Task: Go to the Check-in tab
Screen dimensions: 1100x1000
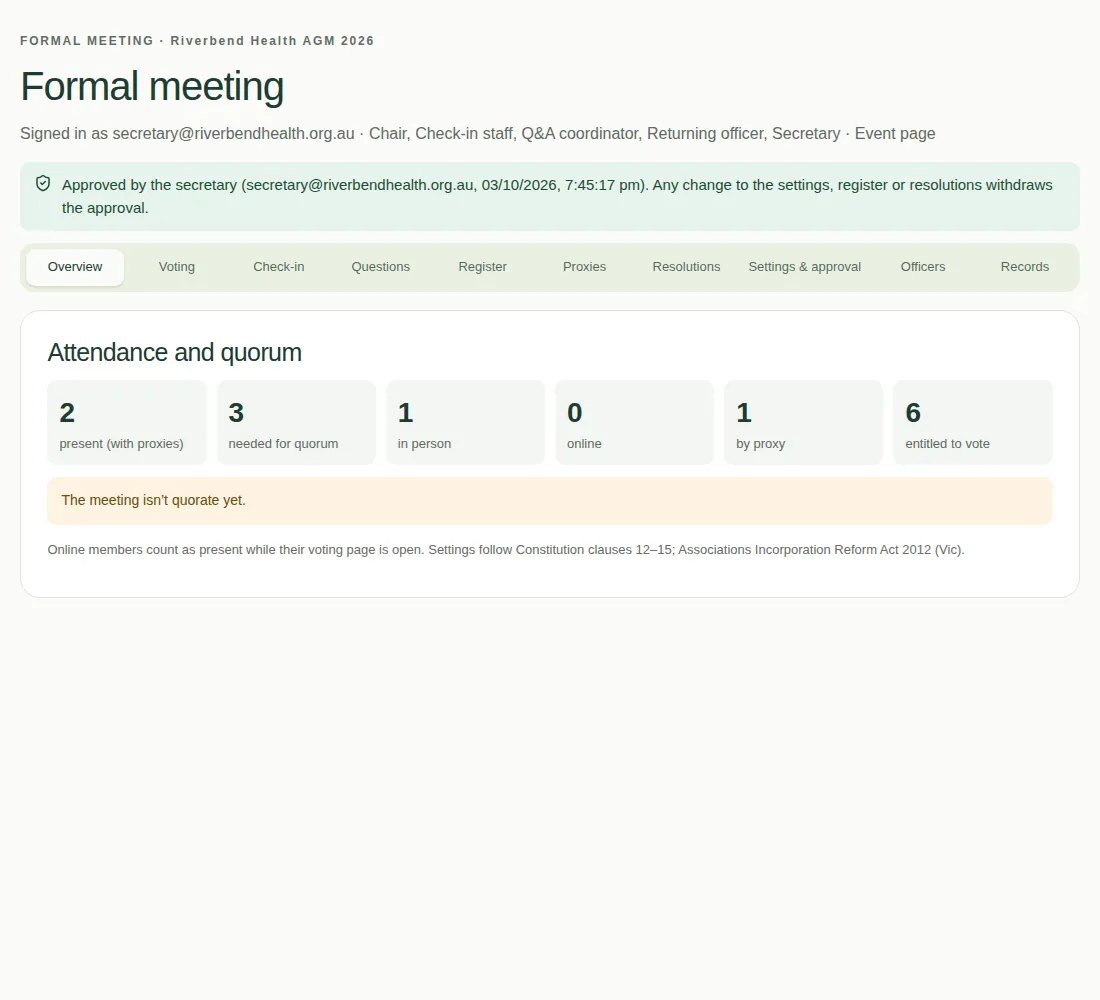Action: point(279,267)
